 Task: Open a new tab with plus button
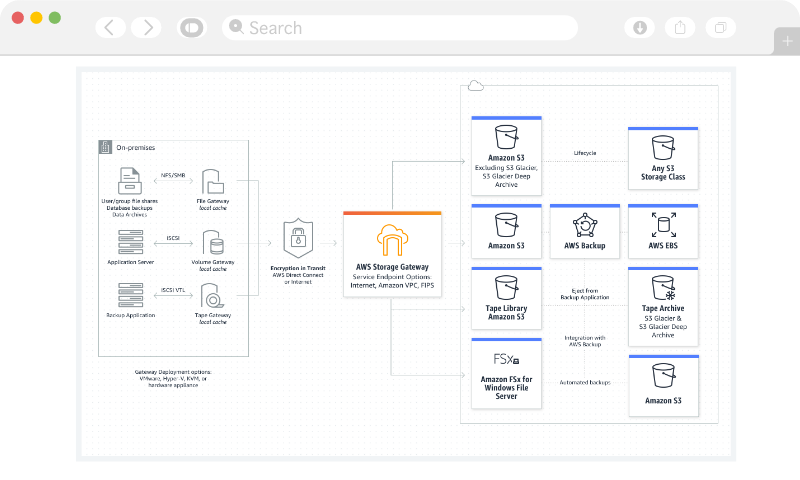pos(787,41)
